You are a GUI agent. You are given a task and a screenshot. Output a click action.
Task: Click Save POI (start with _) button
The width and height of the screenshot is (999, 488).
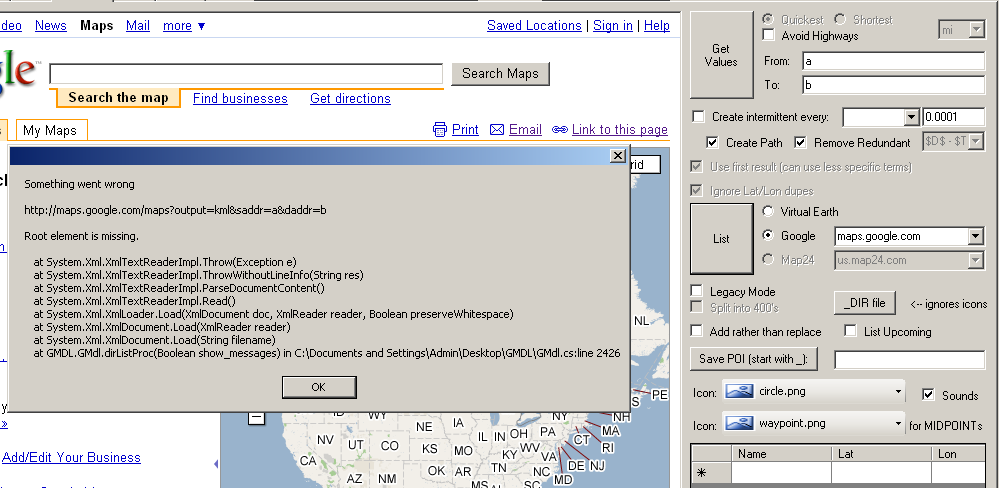(754, 359)
